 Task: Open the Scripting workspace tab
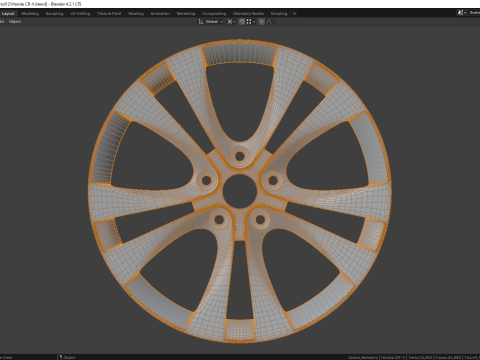[x=279, y=14]
